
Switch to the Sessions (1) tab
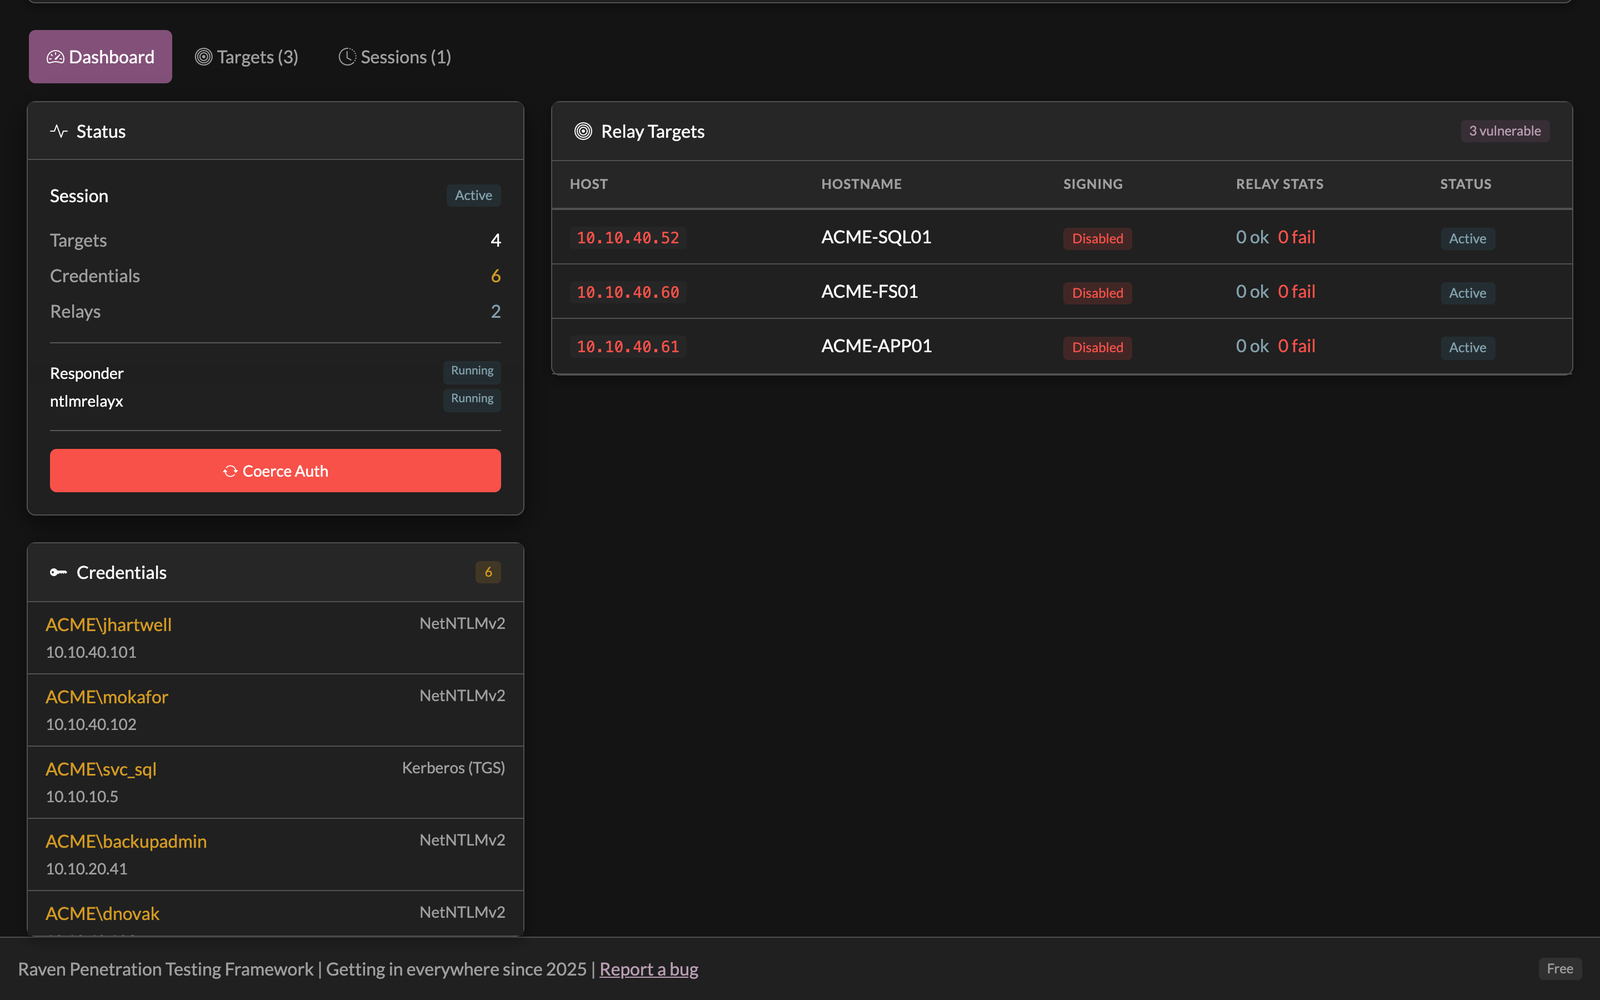(x=394, y=57)
